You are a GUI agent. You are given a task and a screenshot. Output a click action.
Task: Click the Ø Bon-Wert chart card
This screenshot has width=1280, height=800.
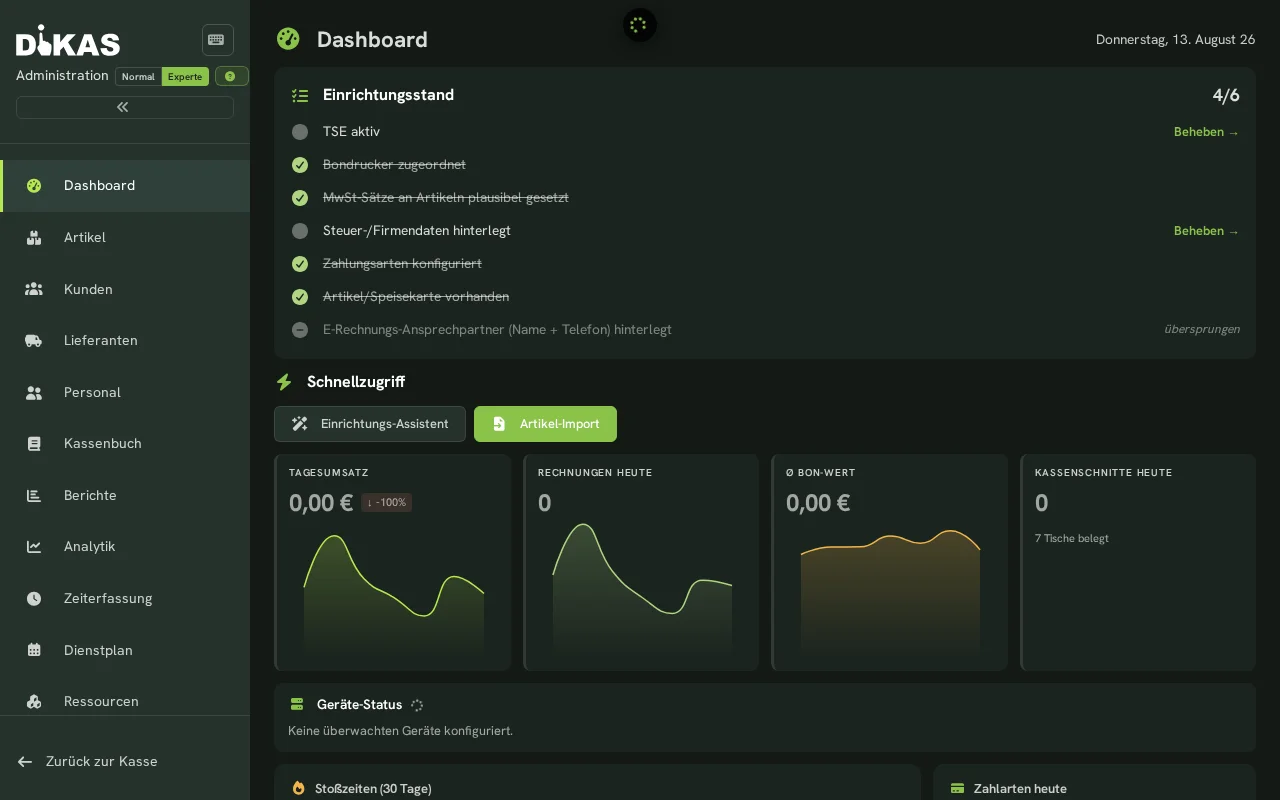coord(890,562)
